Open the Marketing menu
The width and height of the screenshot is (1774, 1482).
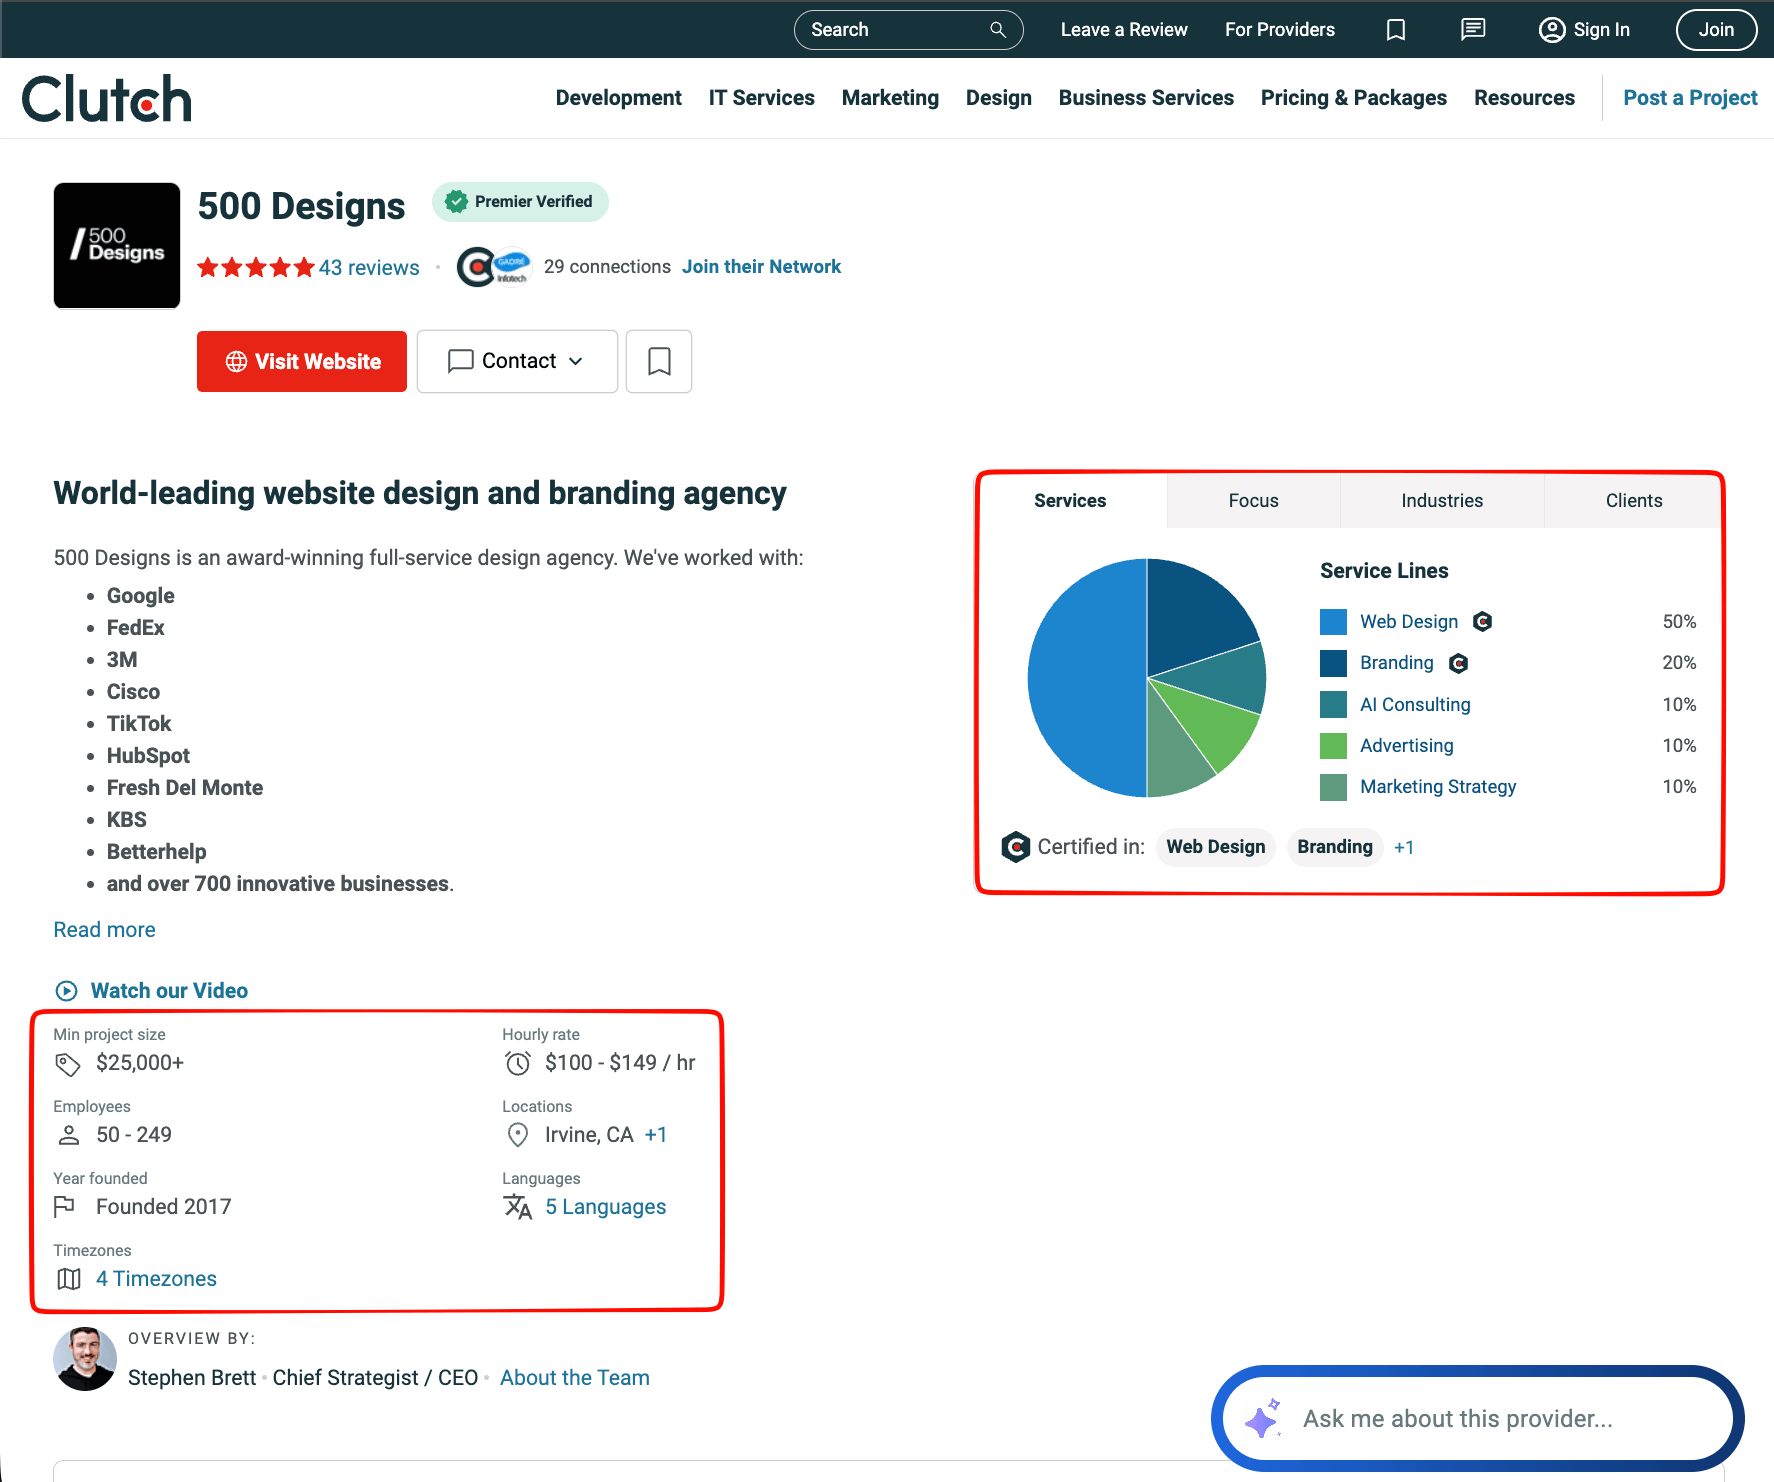point(891,98)
